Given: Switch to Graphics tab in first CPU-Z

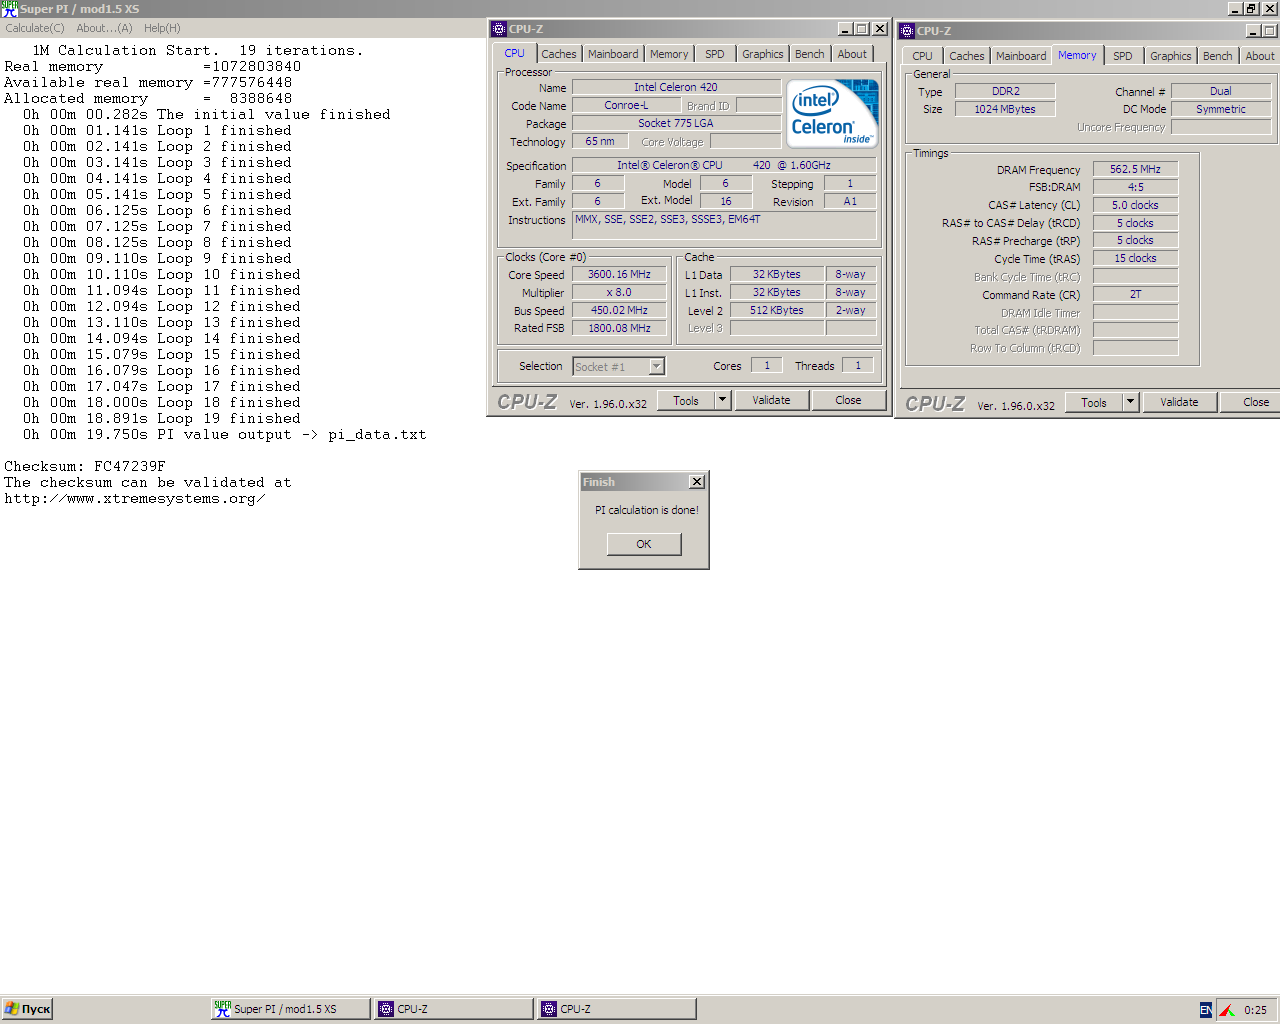Looking at the screenshot, I should [x=763, y=54].
